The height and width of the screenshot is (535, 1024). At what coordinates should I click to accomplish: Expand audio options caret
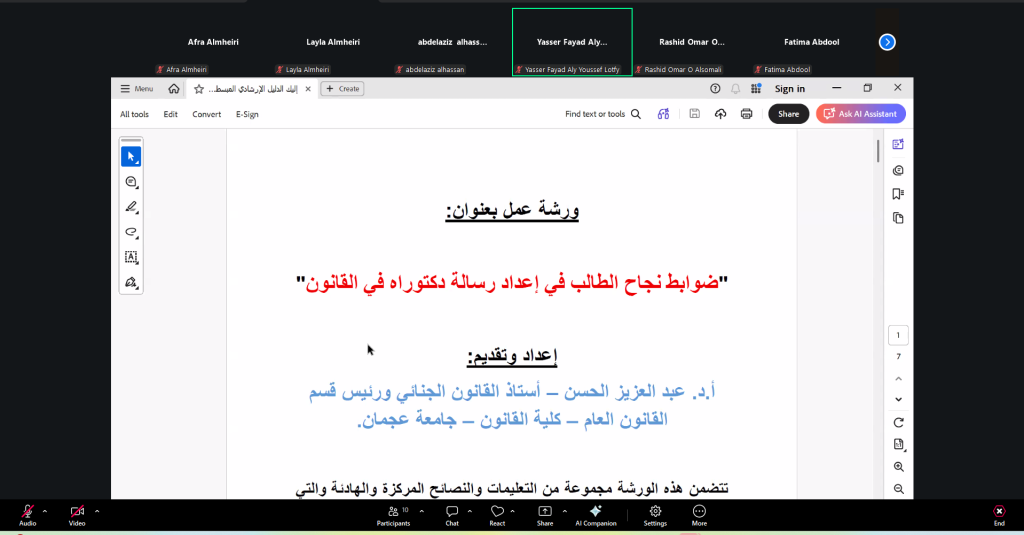(x=44, y=511)
